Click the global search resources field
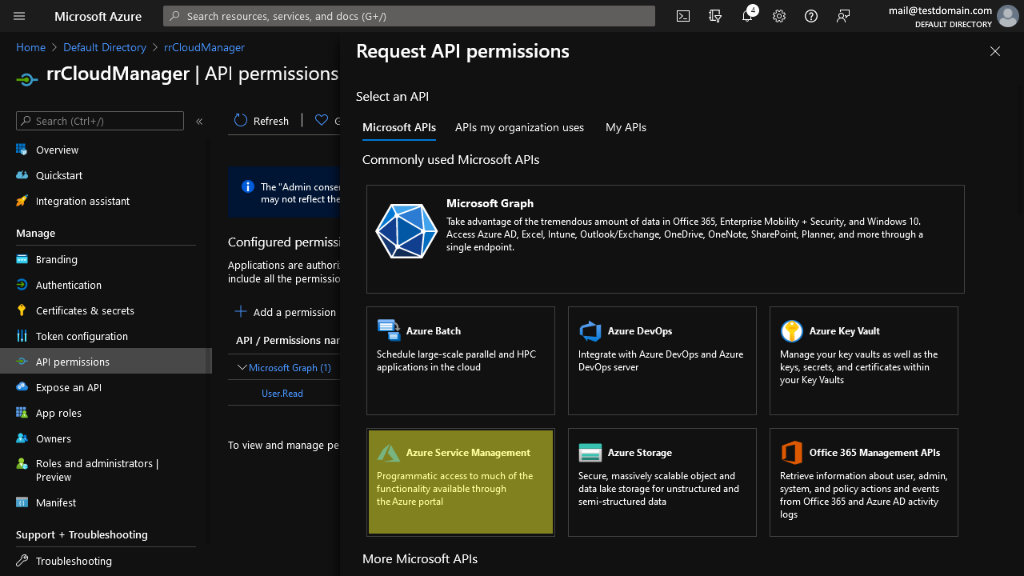 pos(409,16)
